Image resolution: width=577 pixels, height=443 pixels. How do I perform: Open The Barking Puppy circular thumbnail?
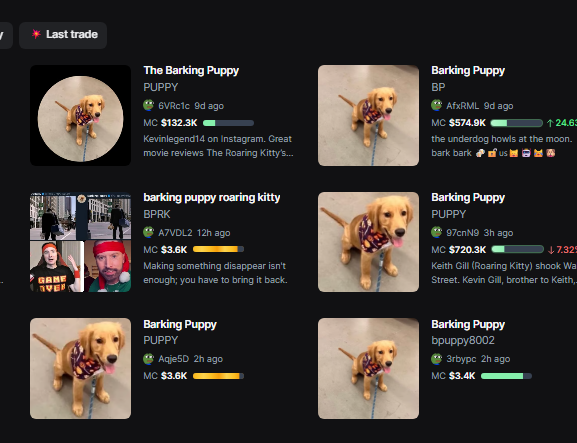[x=80, y=116]
